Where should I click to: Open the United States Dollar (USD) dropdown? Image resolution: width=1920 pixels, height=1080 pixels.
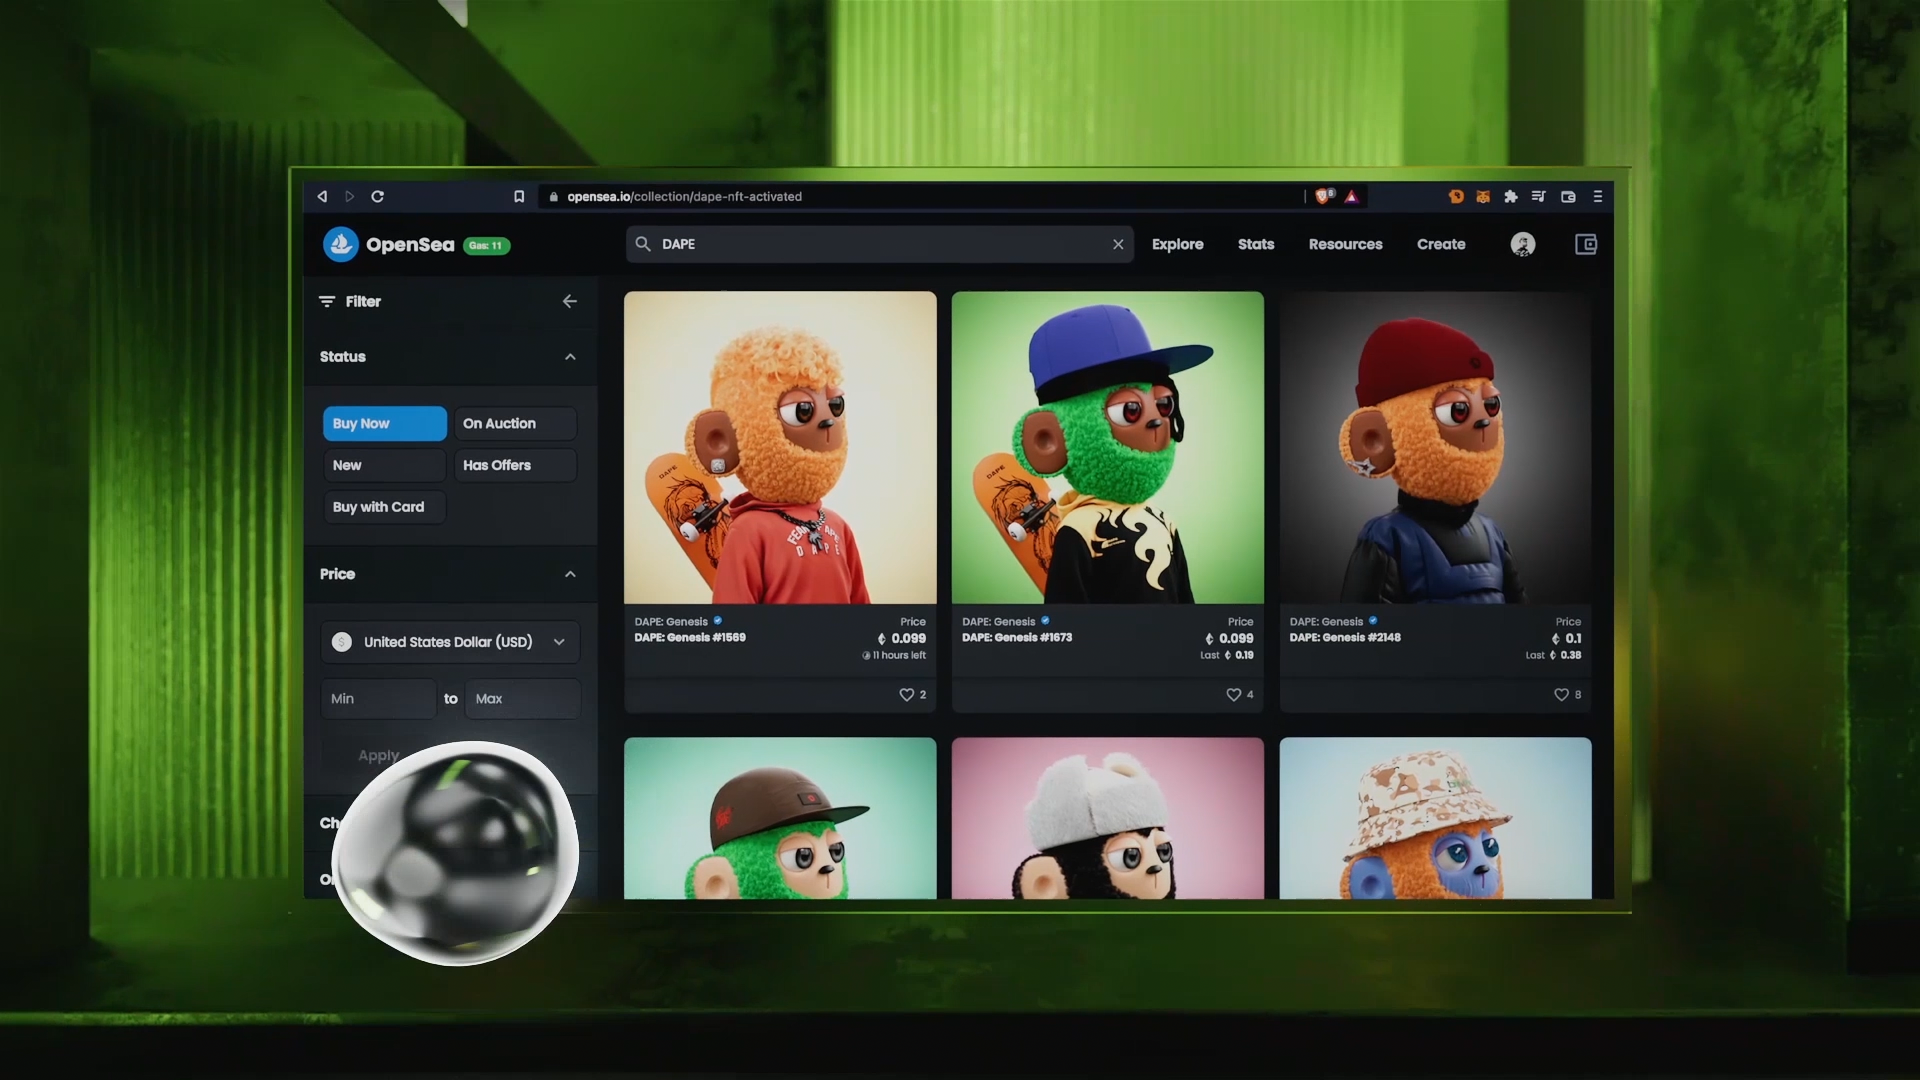[450, 642]
